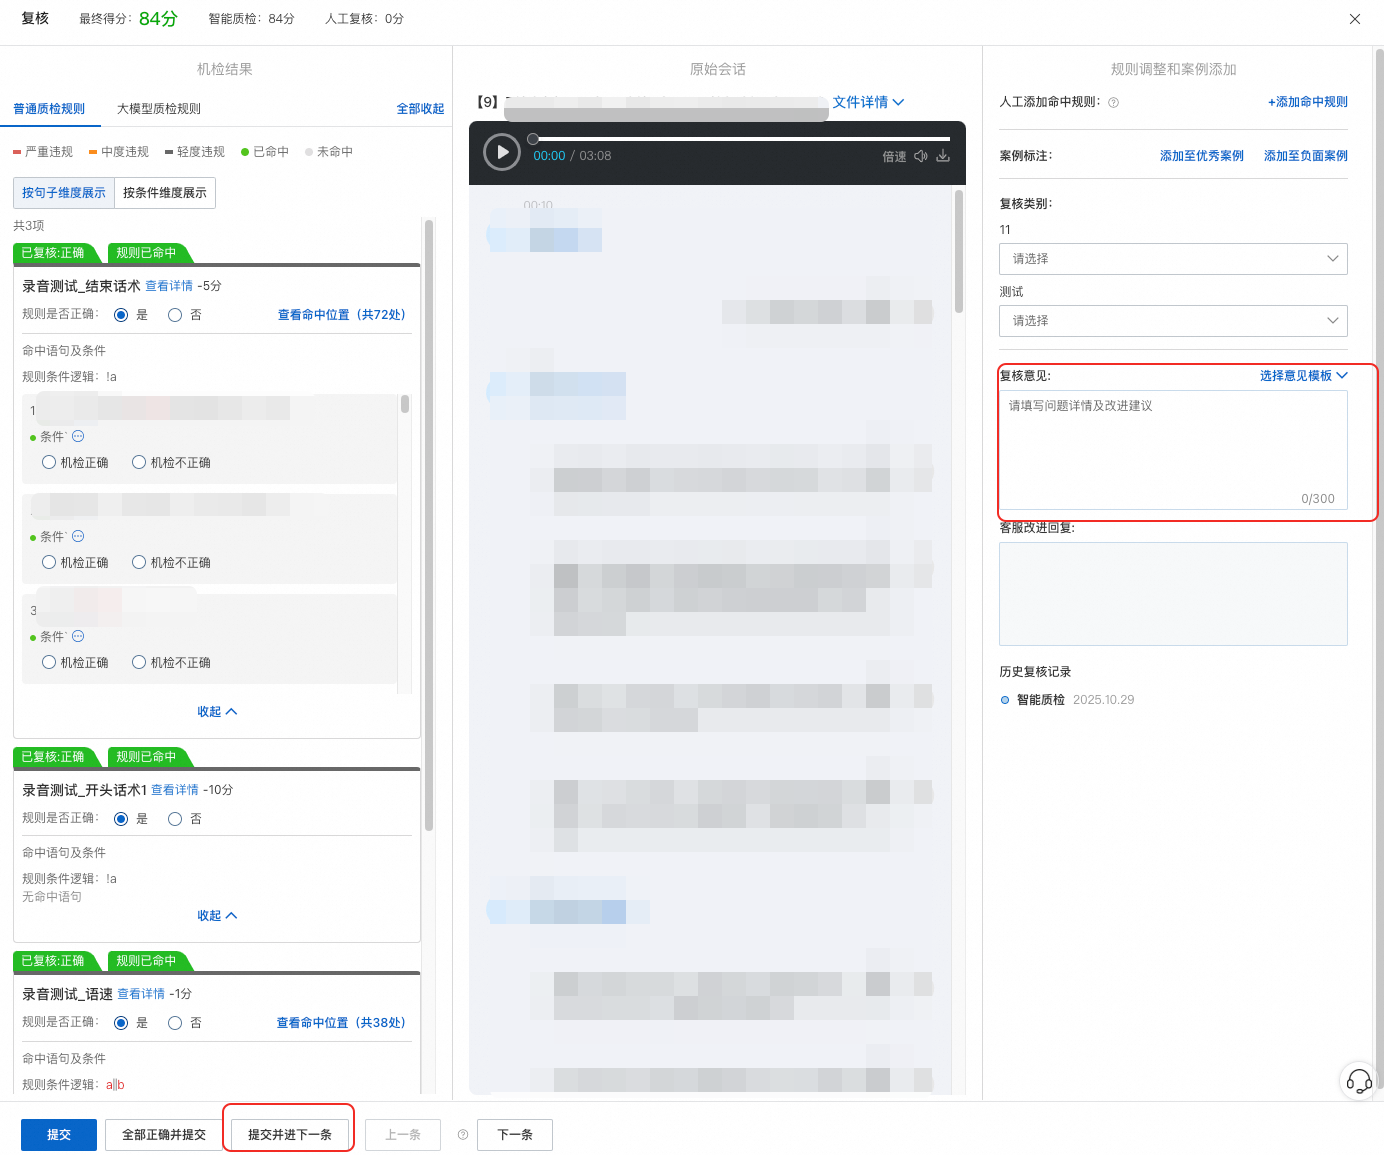Choose 机检正确 for third condition
The width and height of the screenshot is (1384, 1155).
[x=49, y=662]
